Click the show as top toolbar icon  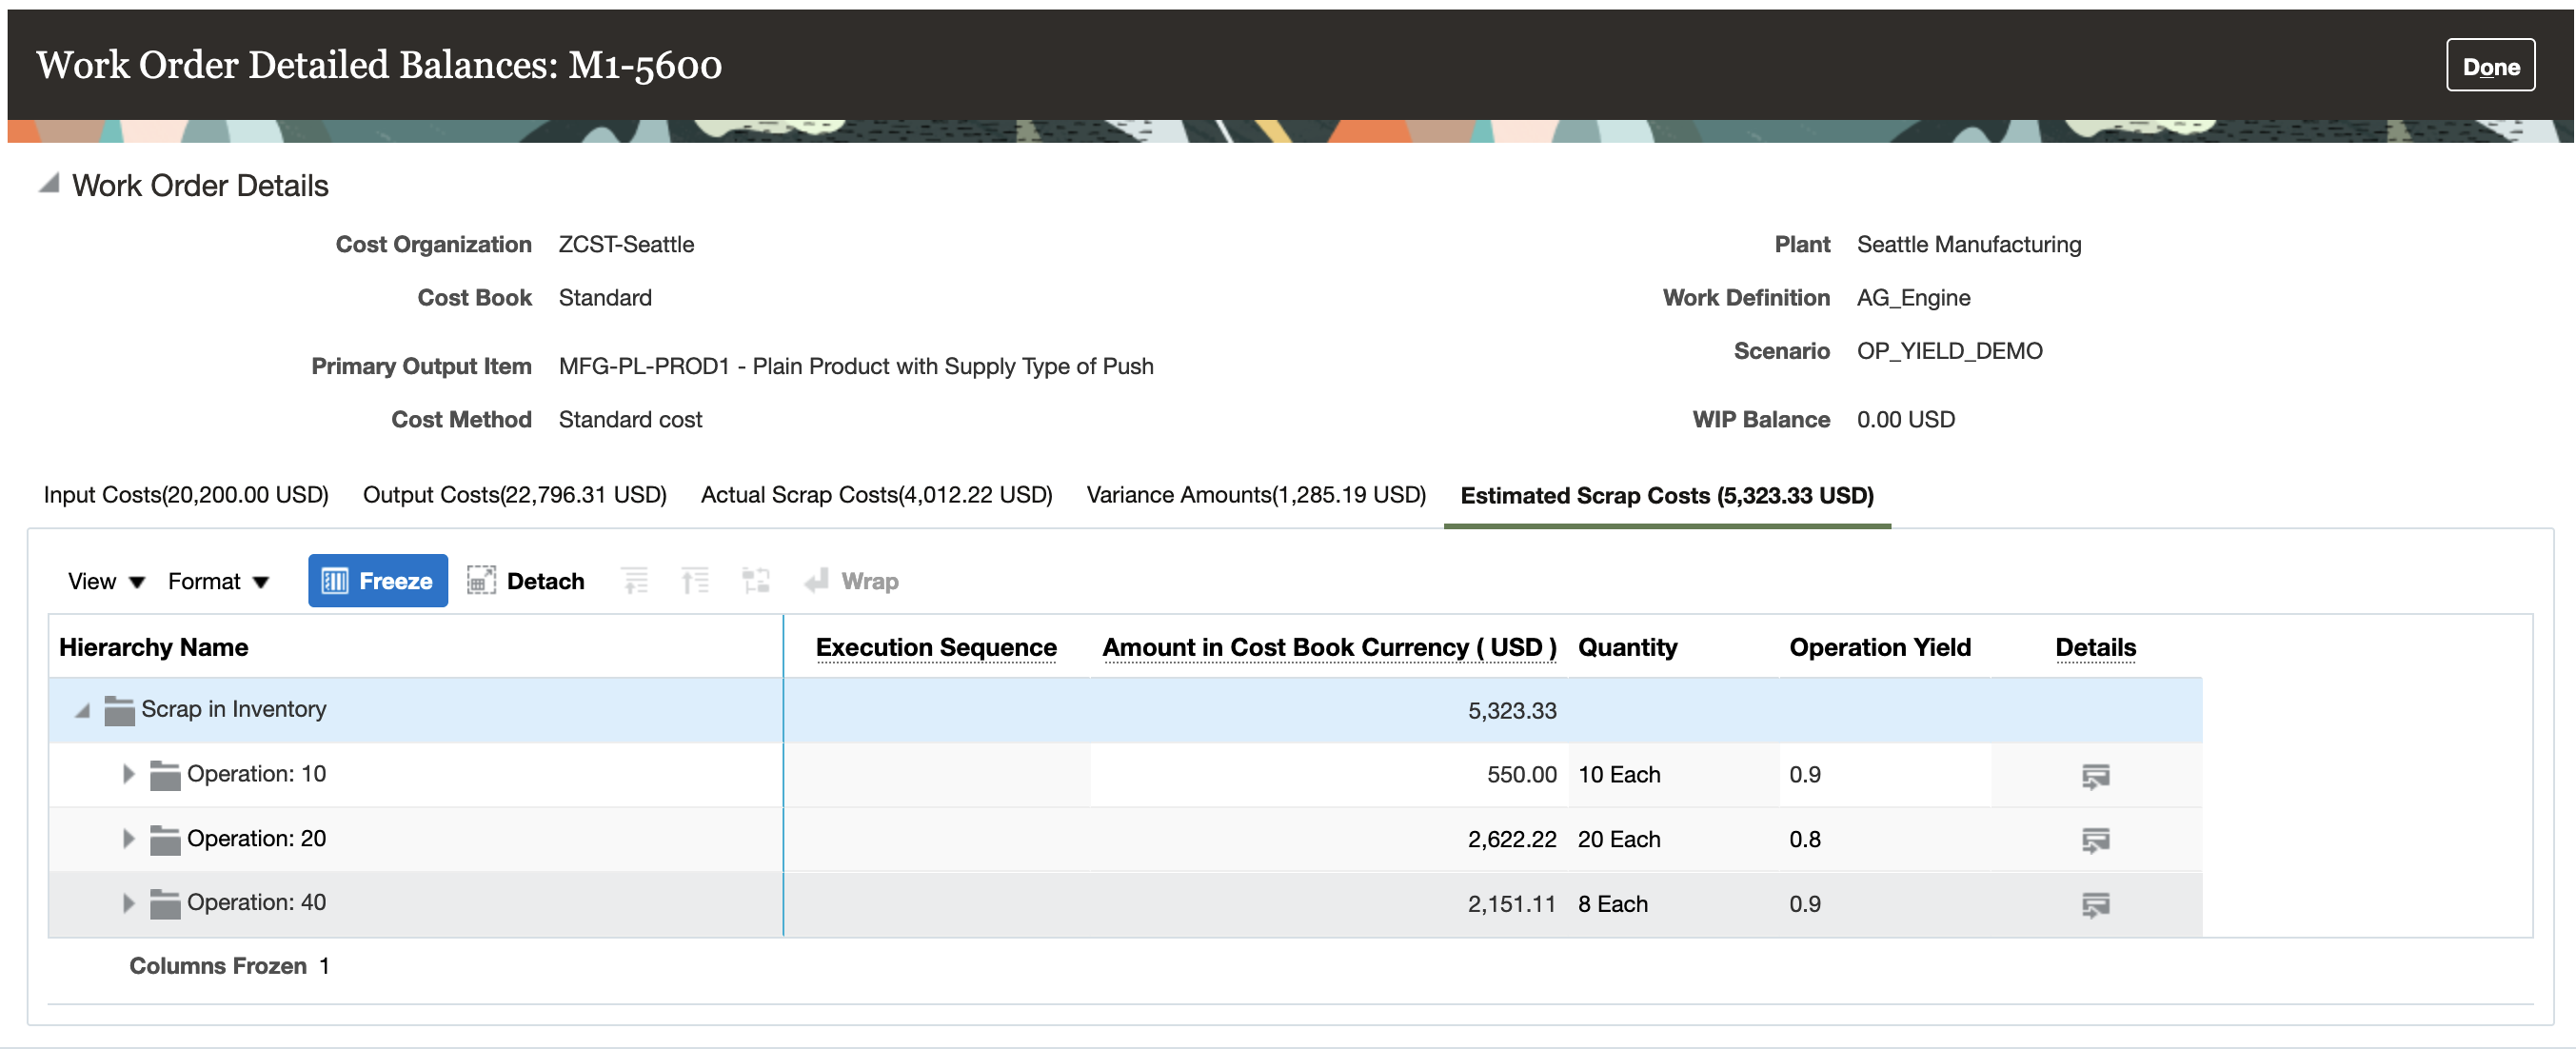click(755, 581)
